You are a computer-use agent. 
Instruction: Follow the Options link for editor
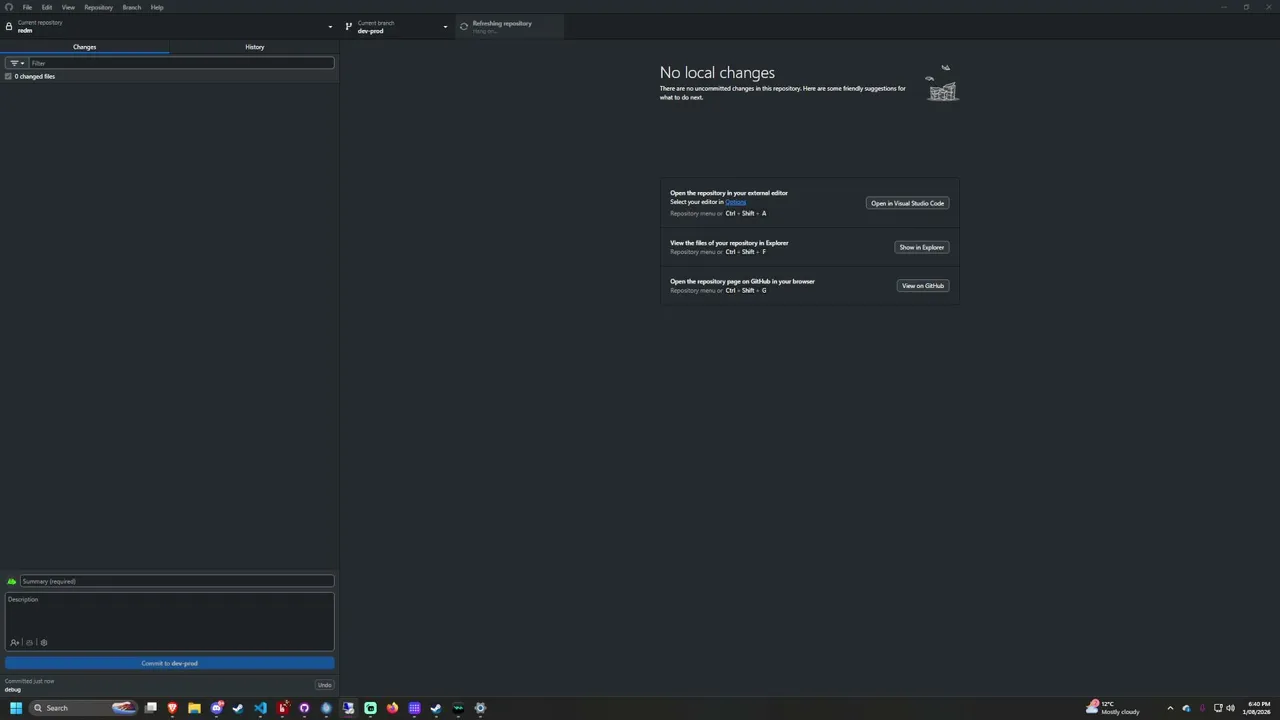point(735,202)
